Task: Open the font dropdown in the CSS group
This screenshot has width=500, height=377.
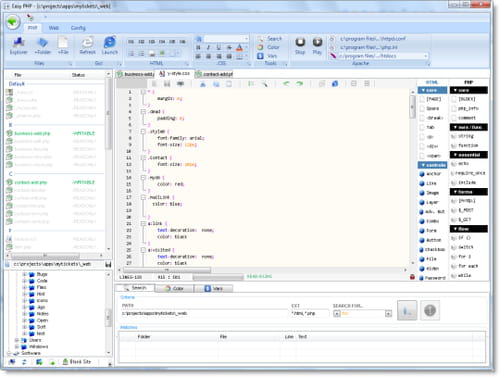Action: tap(246, 39)
